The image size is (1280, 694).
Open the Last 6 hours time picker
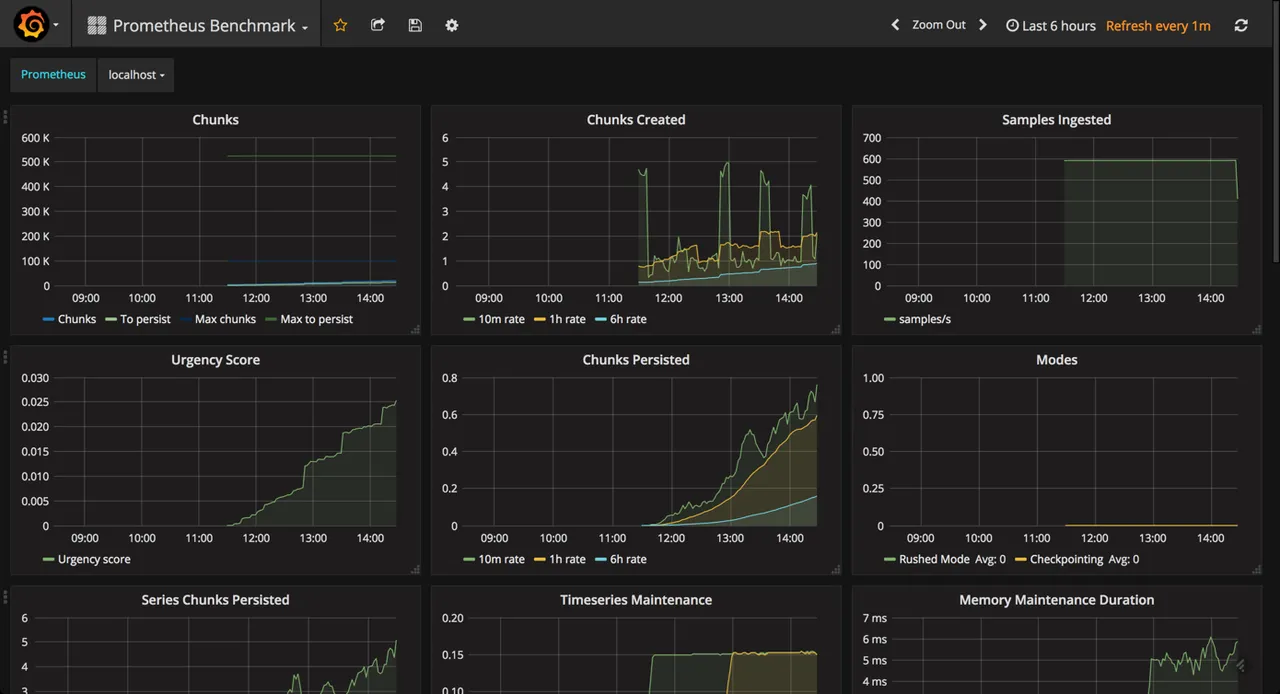click(1051, 25)
